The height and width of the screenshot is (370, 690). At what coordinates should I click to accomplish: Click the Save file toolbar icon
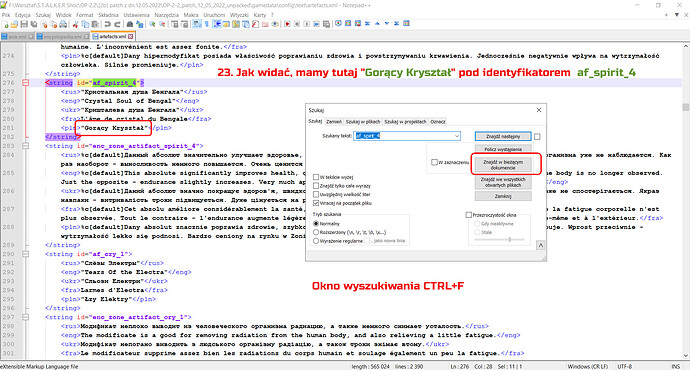pyautogui.click(x=24, y=24)
